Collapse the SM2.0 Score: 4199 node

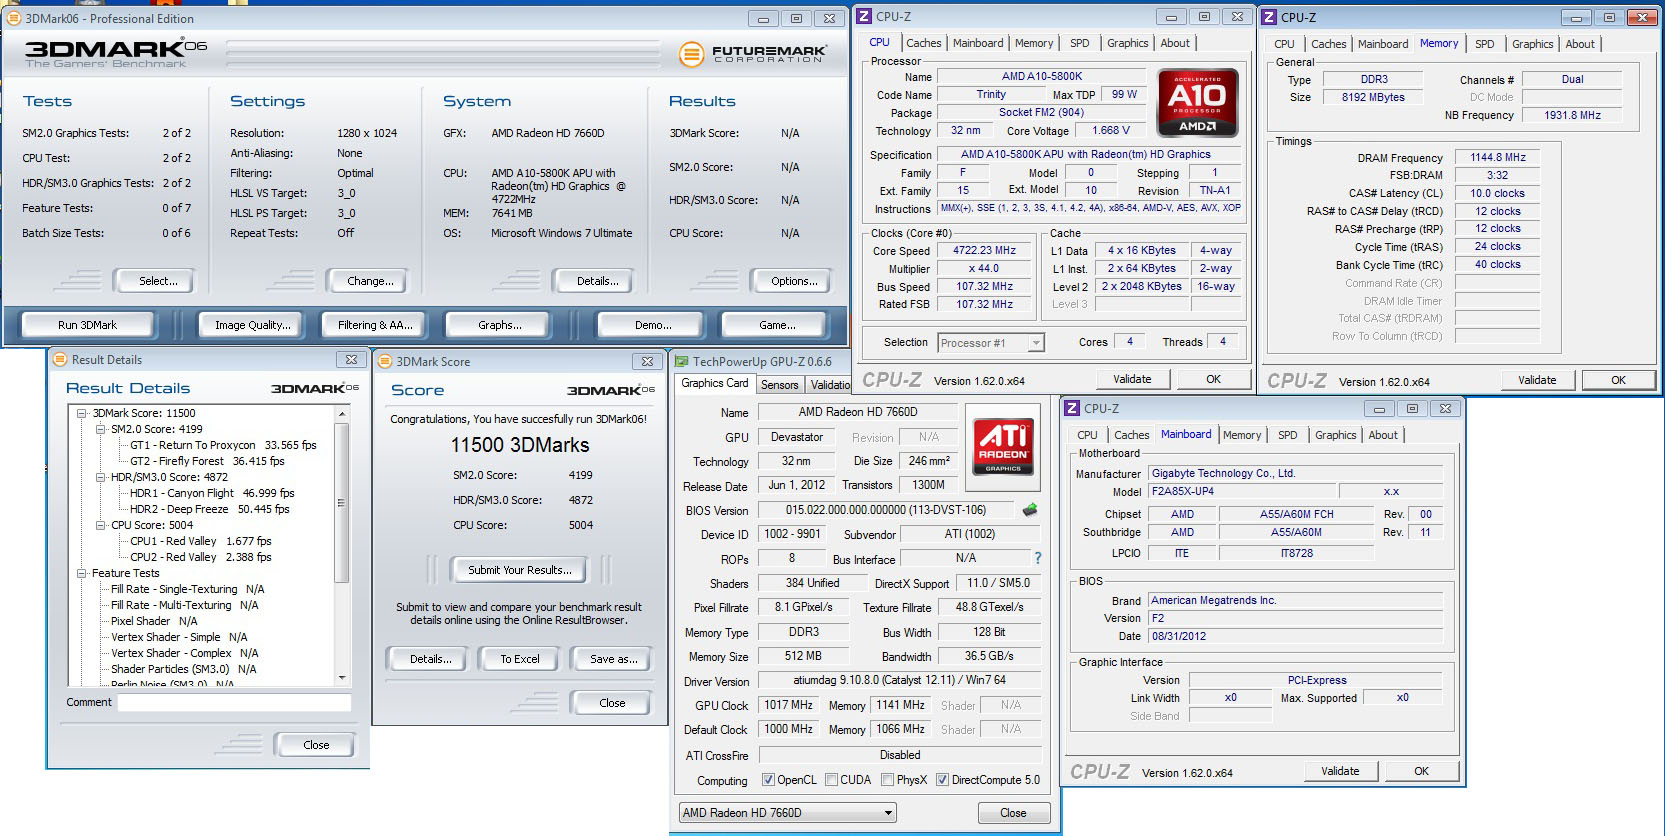point(101,429)
